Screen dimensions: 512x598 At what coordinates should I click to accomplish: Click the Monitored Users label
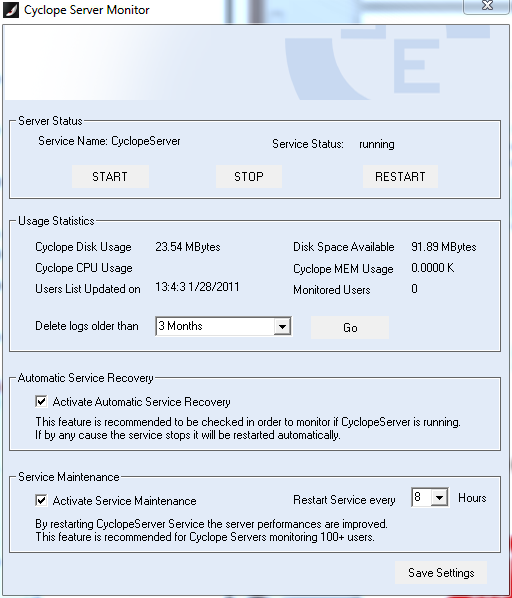(332, 290)
